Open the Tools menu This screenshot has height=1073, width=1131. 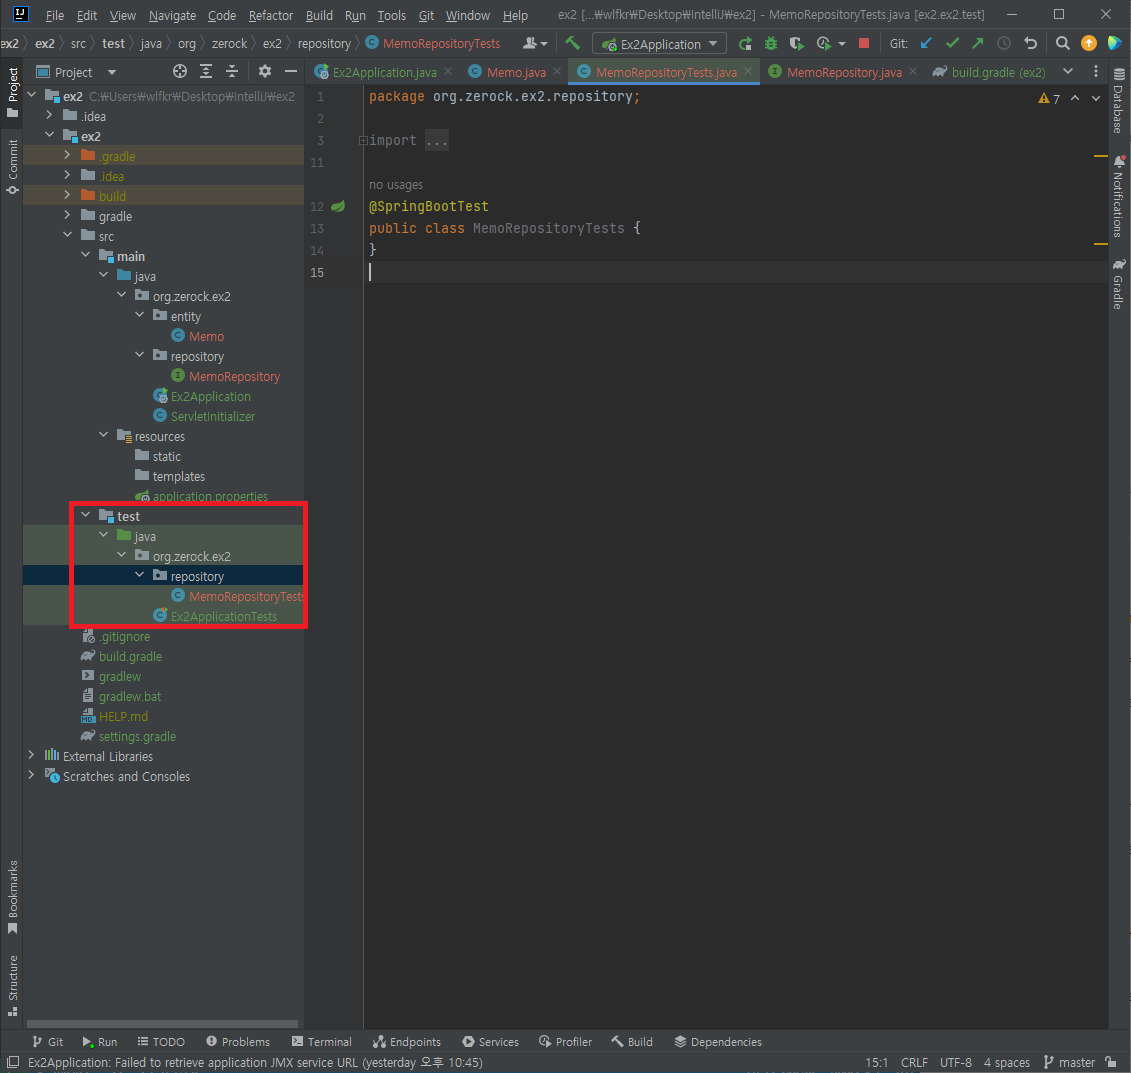(x=391, y=15)
